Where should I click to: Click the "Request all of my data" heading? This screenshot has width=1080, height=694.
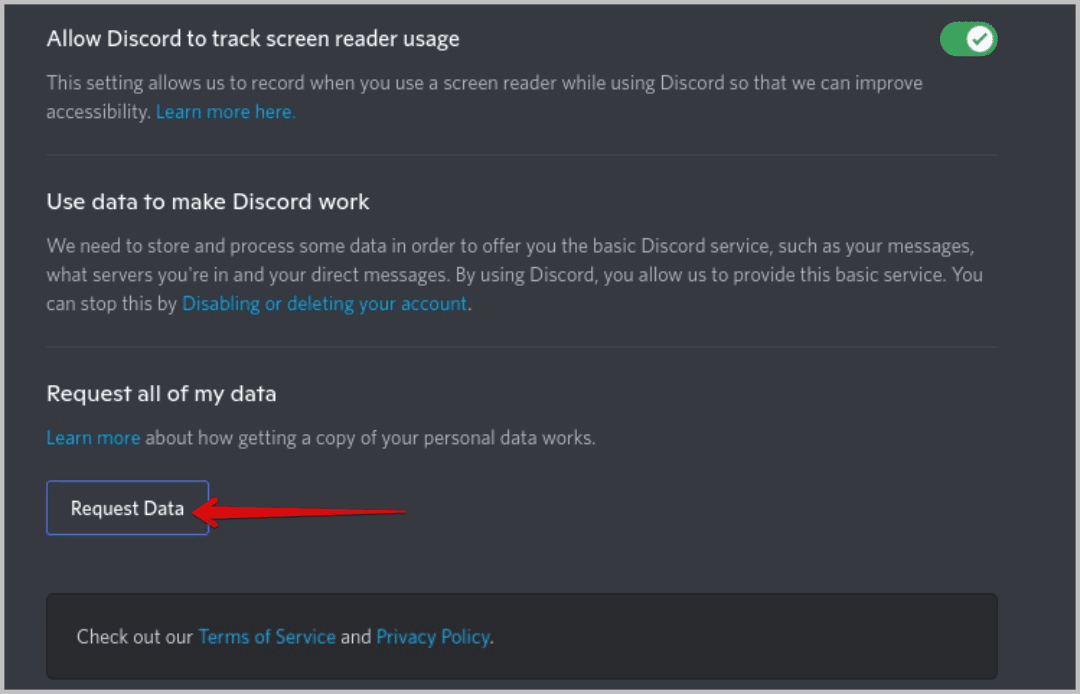pyautogui.click(x=161, y=394)
